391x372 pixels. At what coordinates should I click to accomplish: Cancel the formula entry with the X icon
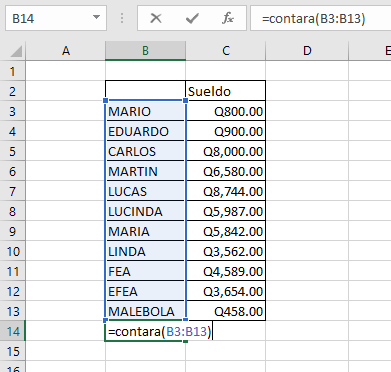[156, 18]
